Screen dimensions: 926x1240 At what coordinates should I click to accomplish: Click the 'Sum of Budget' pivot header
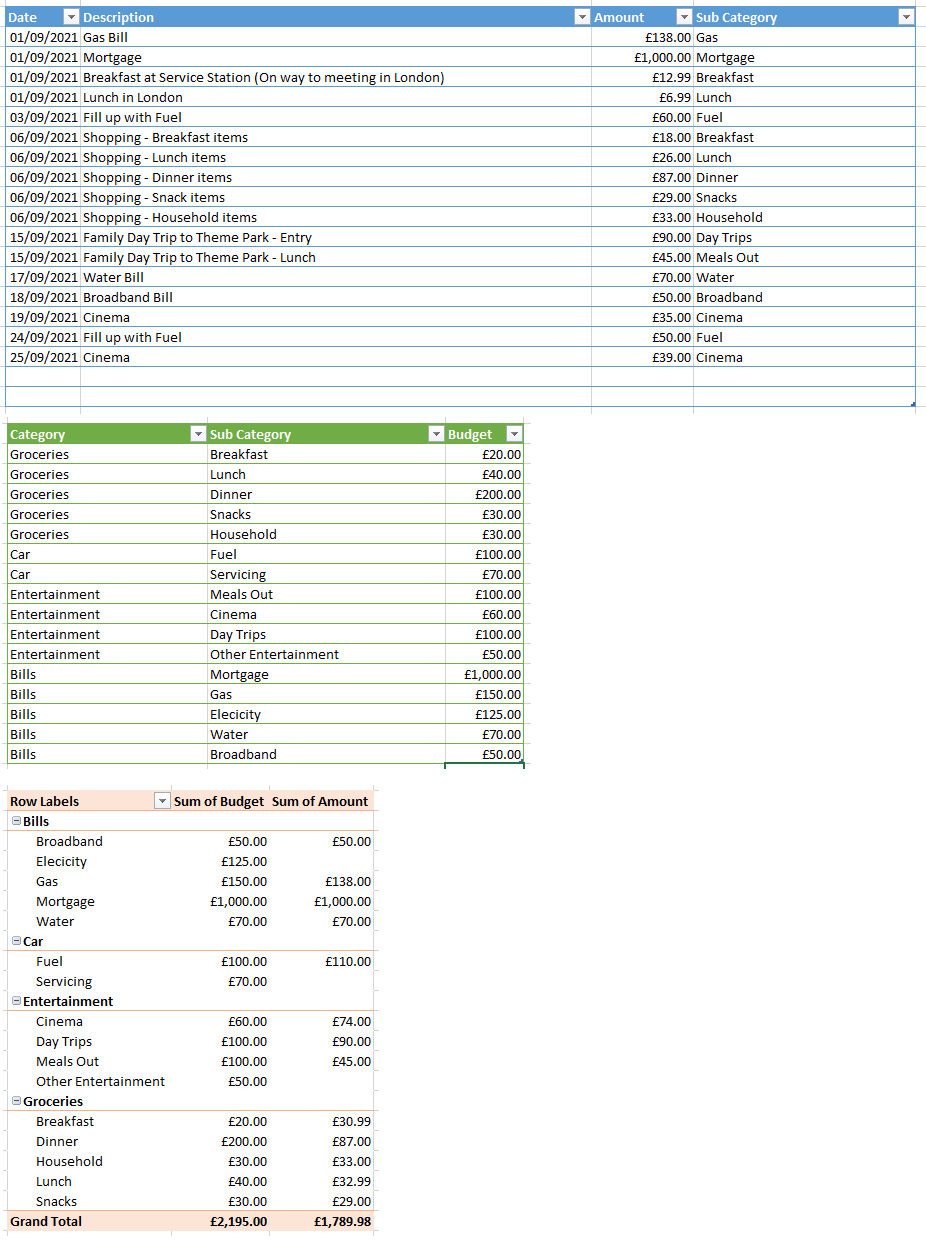[219, 801]
